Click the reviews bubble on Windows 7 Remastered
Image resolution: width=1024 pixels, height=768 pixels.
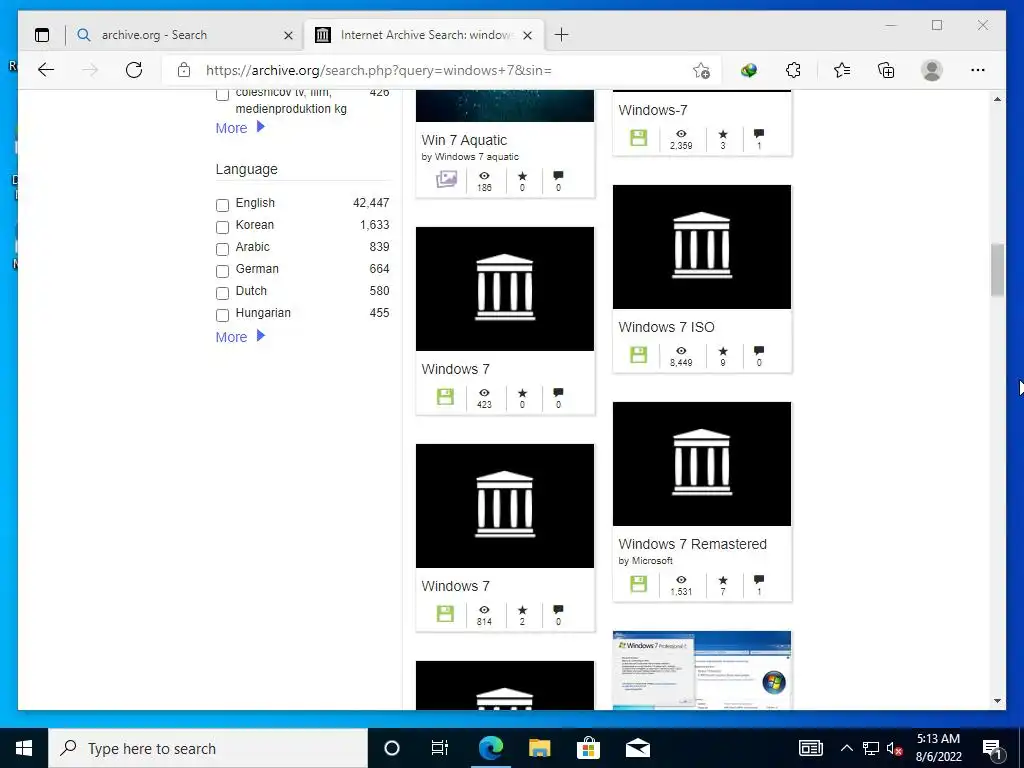759,580
